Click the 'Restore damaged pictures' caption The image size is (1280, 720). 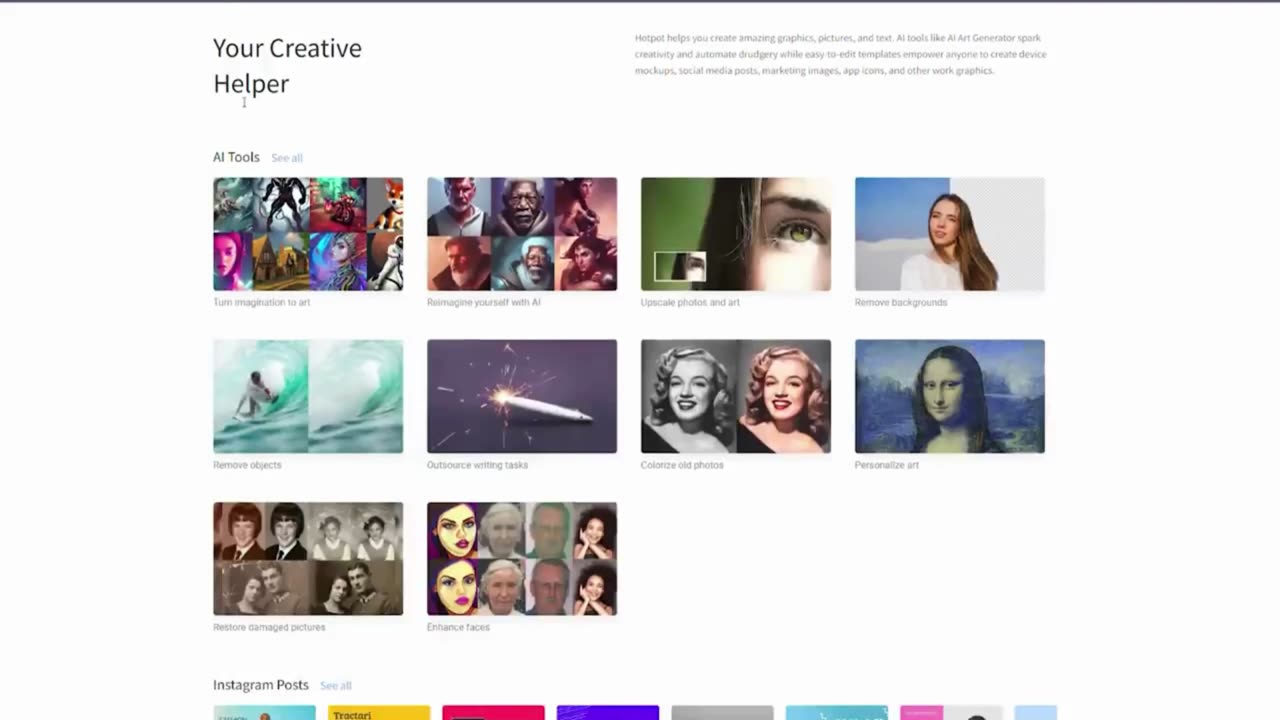[x=269, y=627]
